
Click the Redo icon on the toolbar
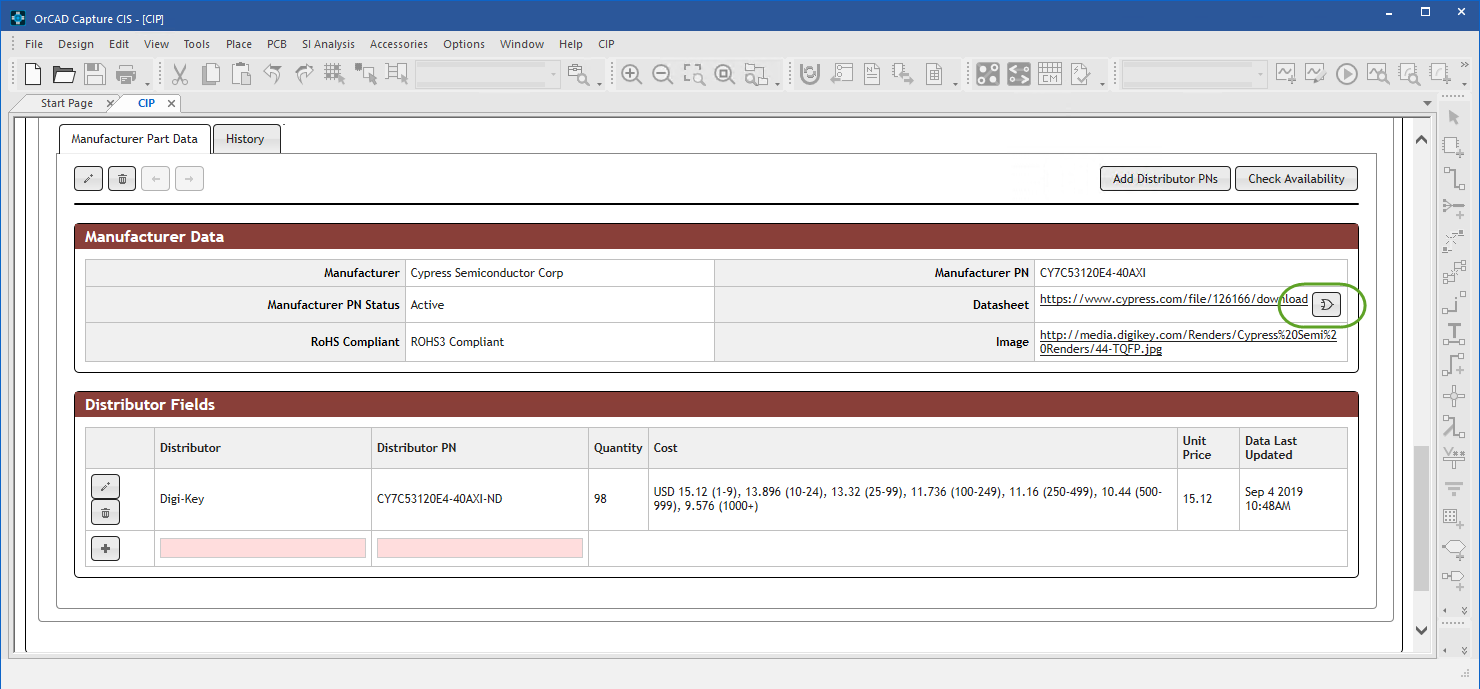(302, 74)
